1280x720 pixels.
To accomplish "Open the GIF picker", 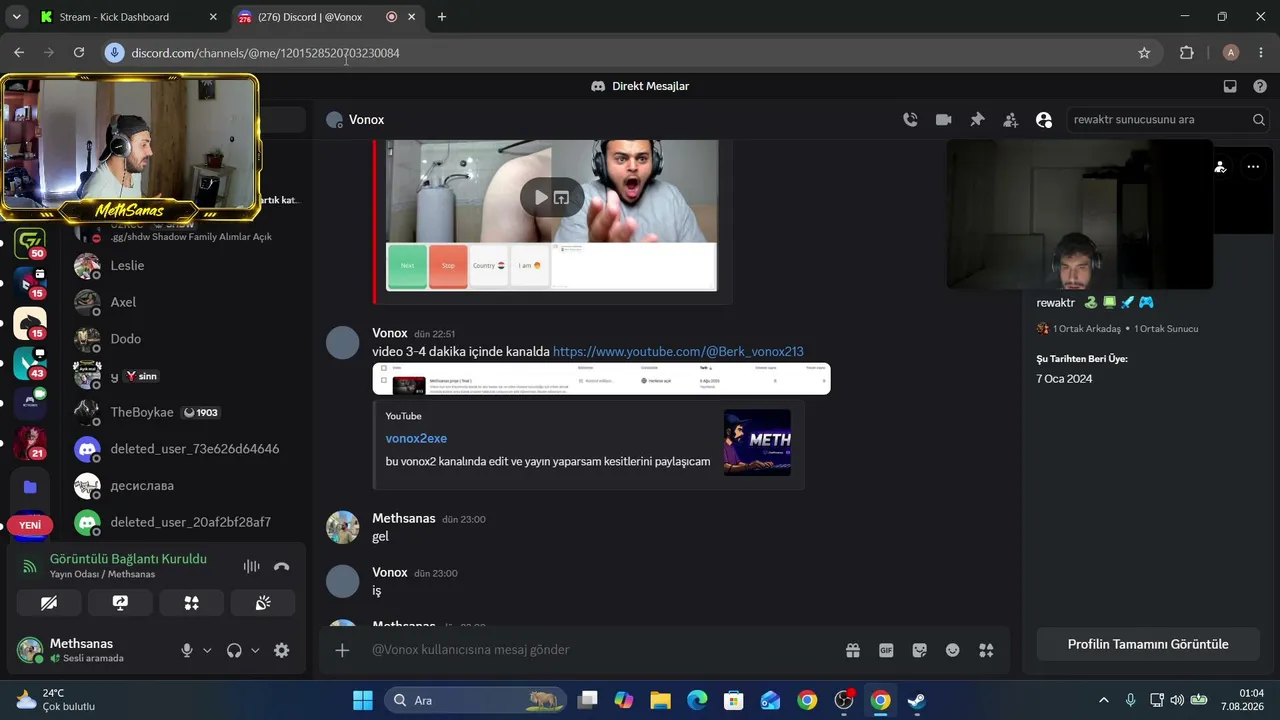I will click(x=886, y=650).
